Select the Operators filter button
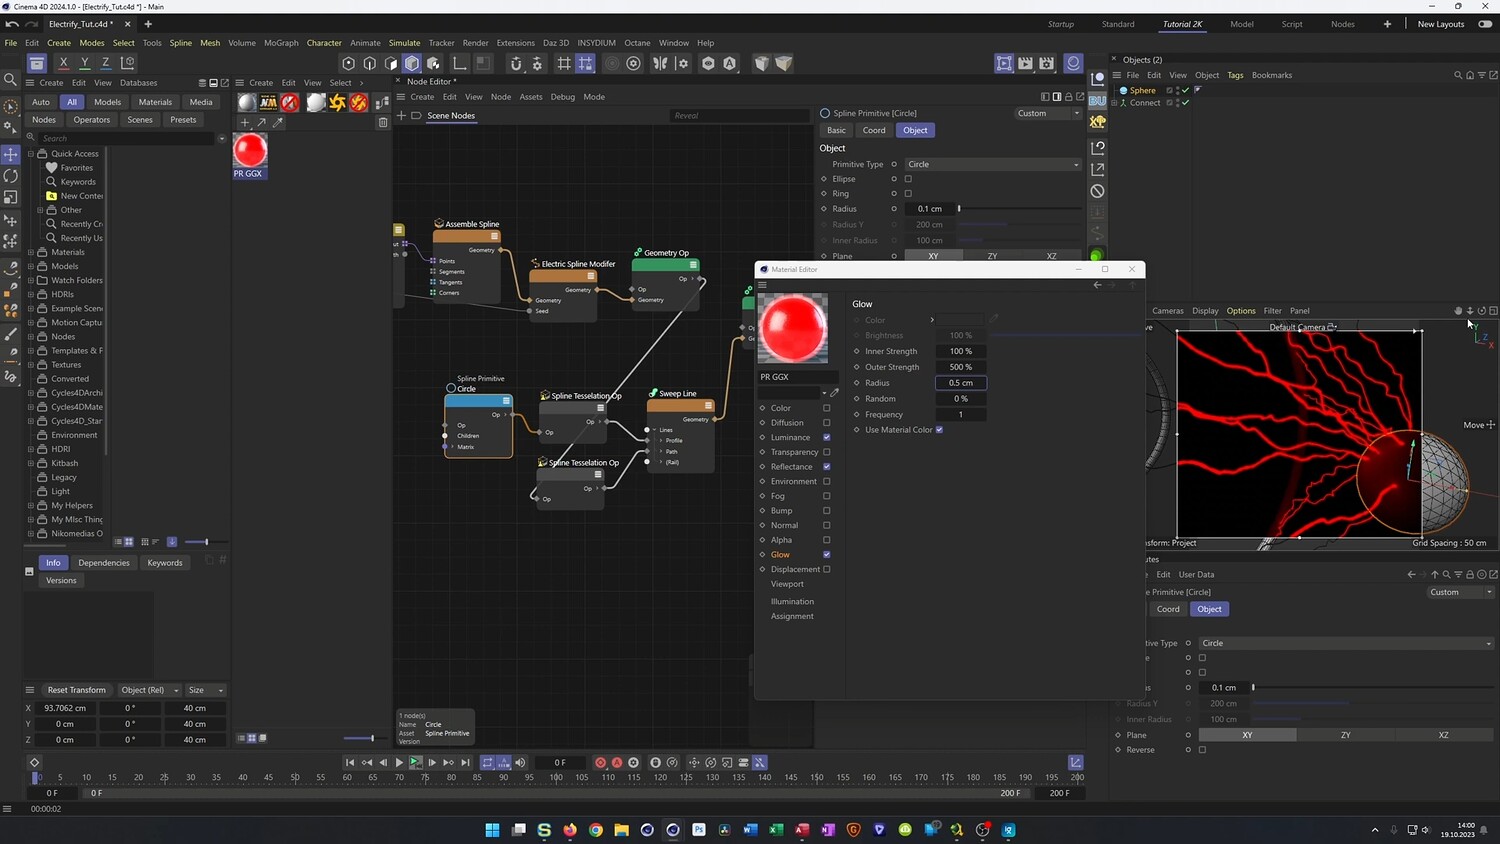 92,120
